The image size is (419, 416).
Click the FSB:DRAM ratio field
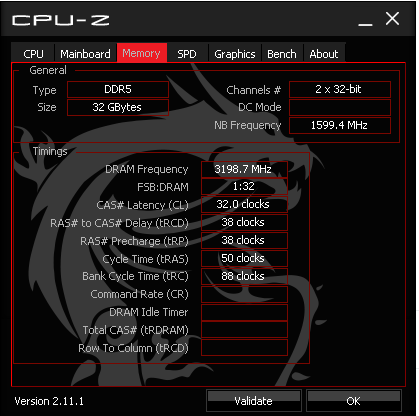point(244,186)
